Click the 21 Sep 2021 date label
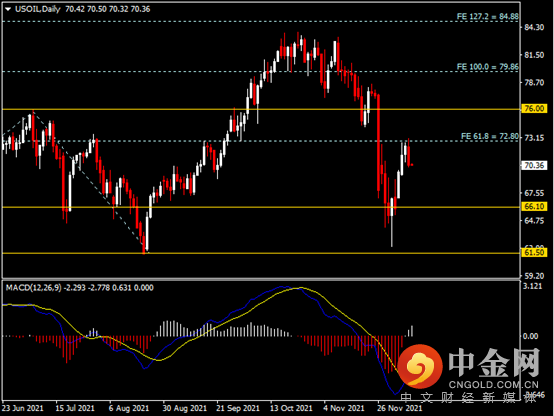This screenshot has height=416, width=554. pos(238,408)
